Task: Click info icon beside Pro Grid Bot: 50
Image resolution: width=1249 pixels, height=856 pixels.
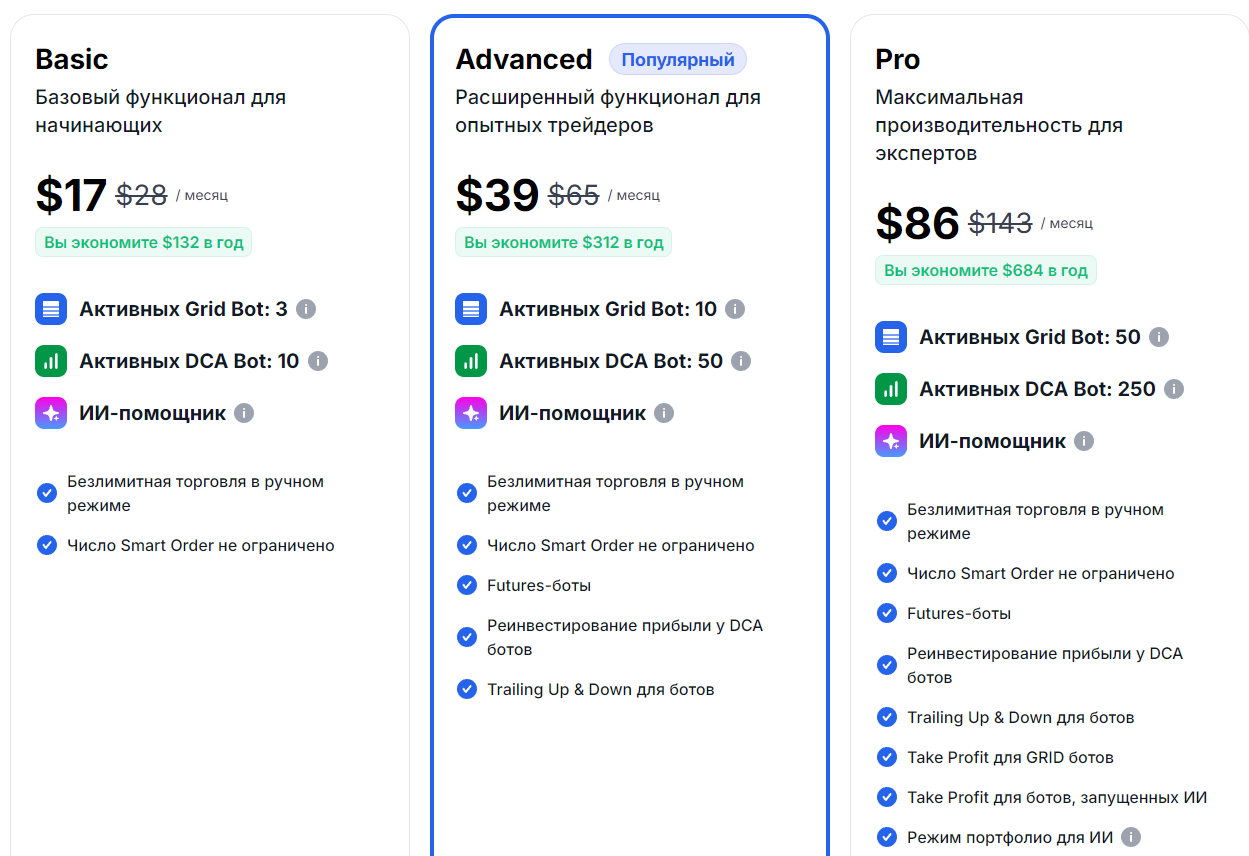Action: tap(1159, 337)
